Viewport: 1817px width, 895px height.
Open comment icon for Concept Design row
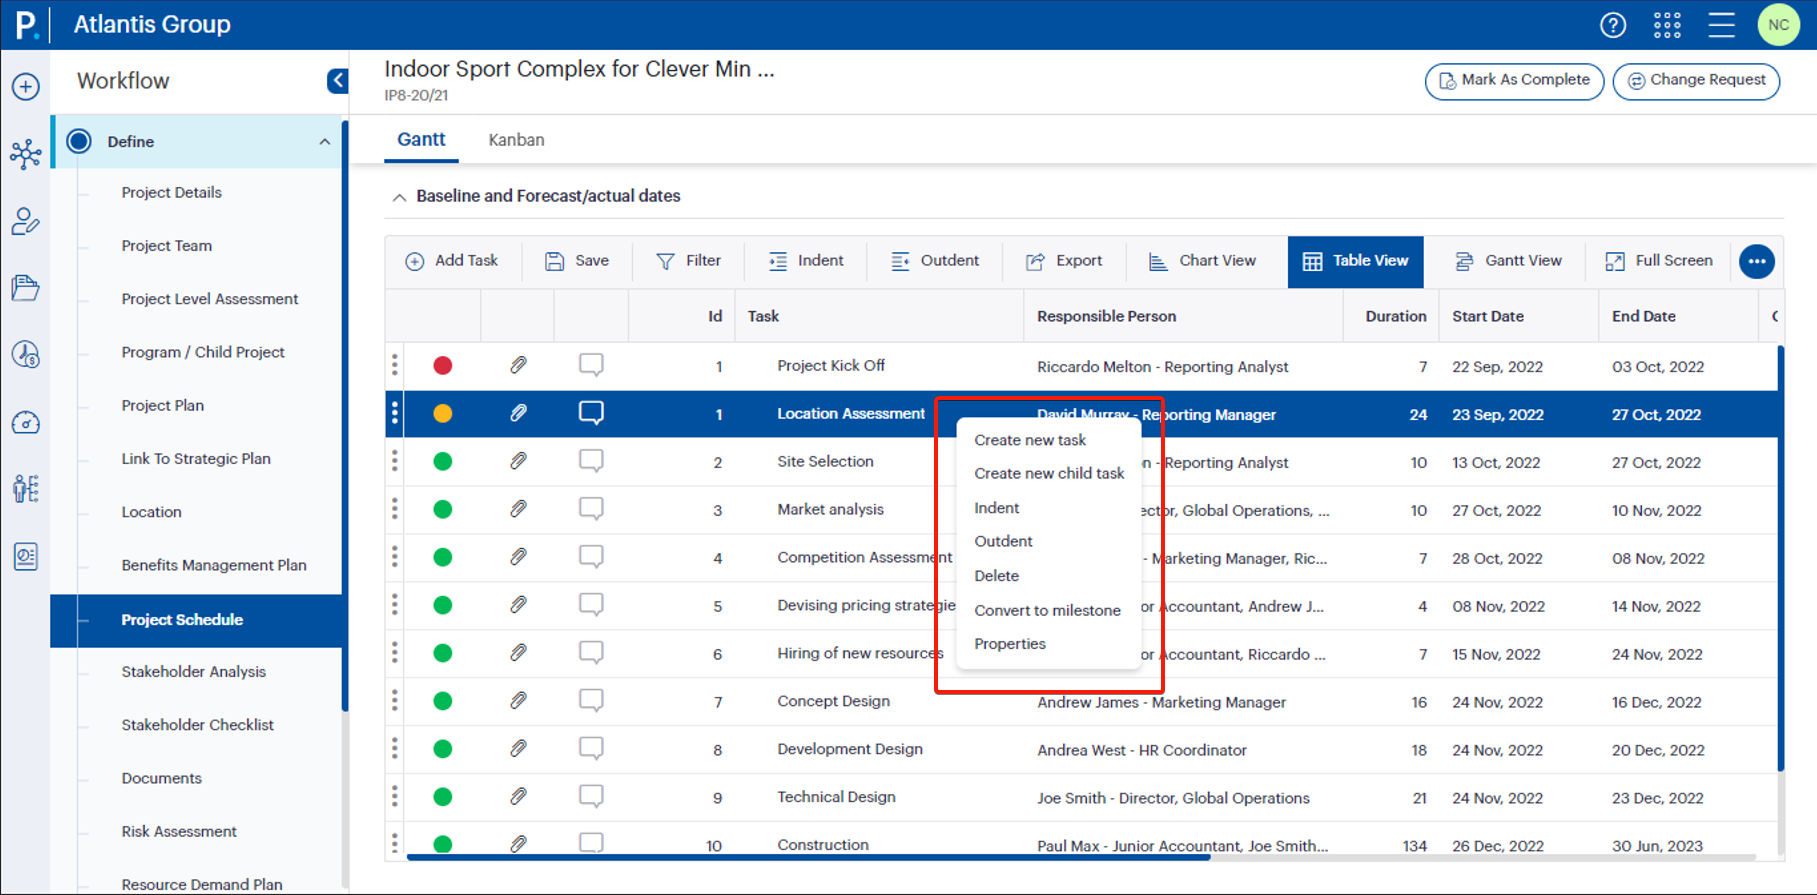pyautogui.click(x=591, y=701)
